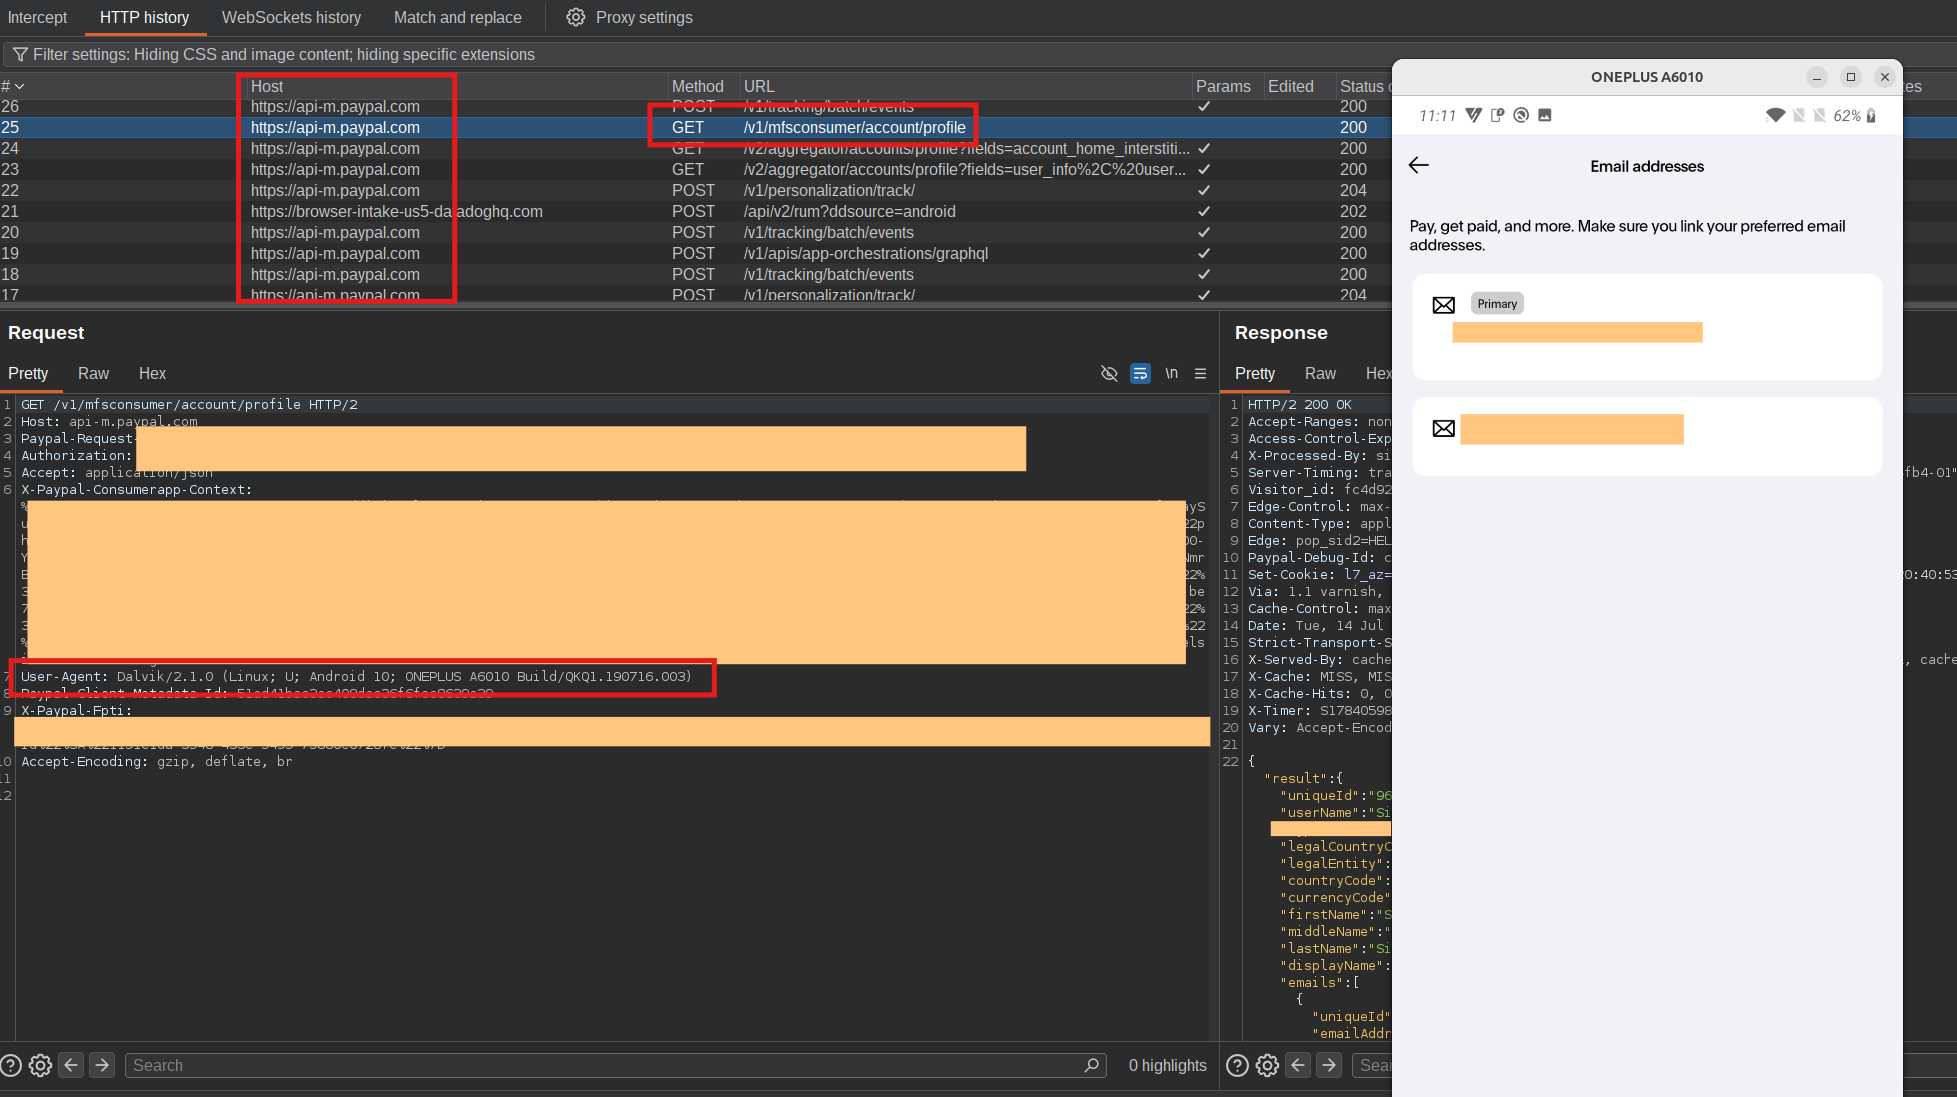
Task: Switch to WebSockets history tab
Action: pyautogui.click(x=291, y=17)
